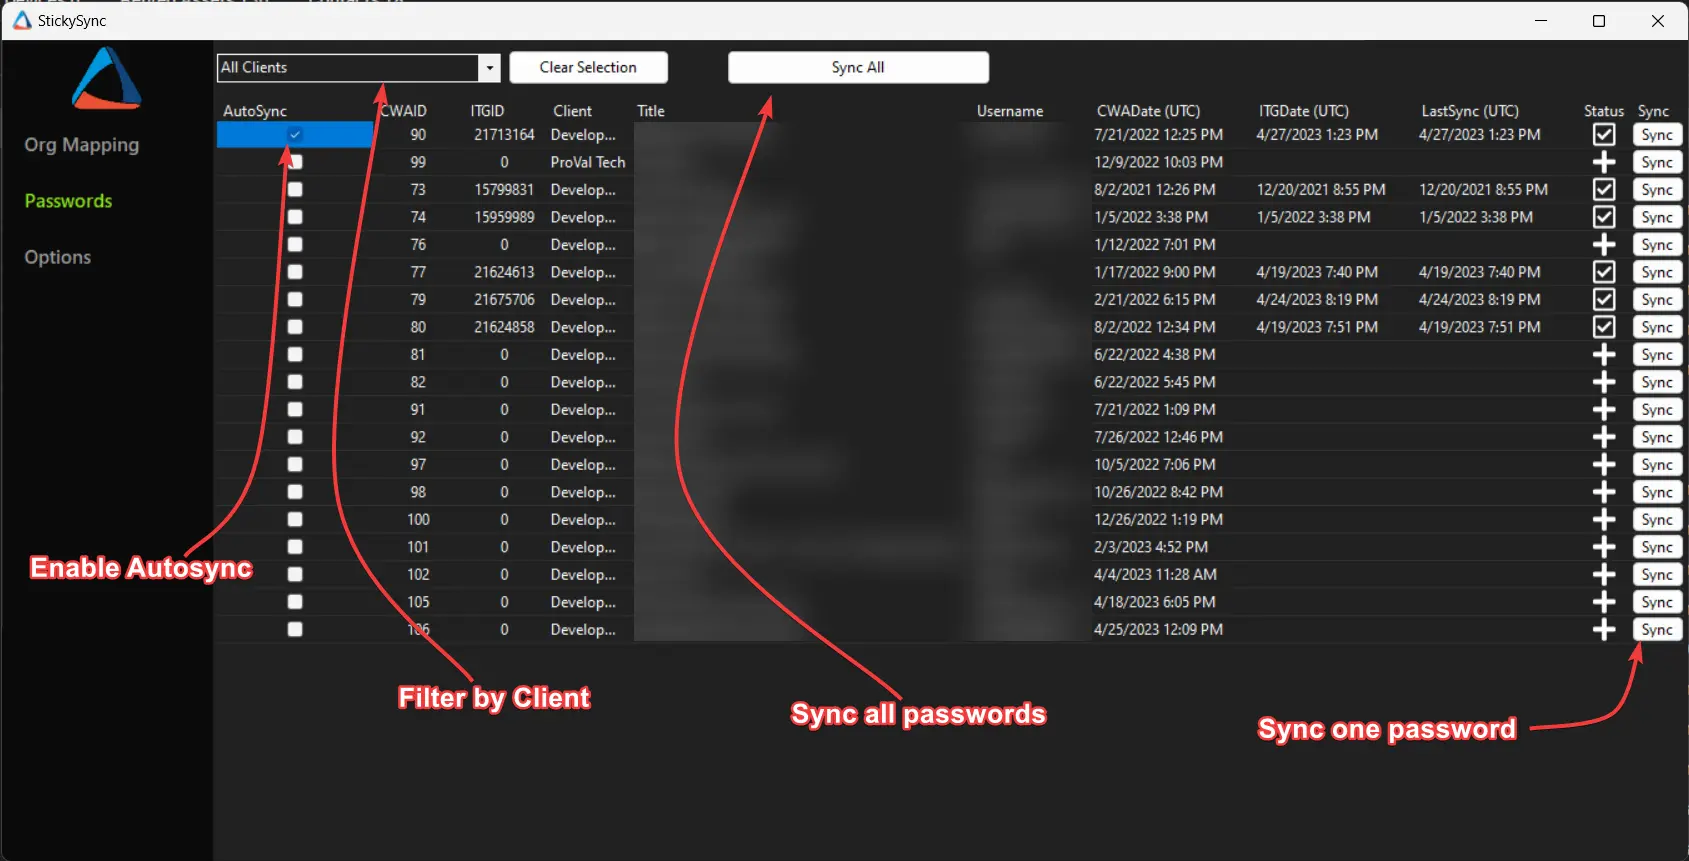The image size is (1689, 861).
Task: Click the status checkmark icon for CWAID 74
Action: click(1604, 217)
